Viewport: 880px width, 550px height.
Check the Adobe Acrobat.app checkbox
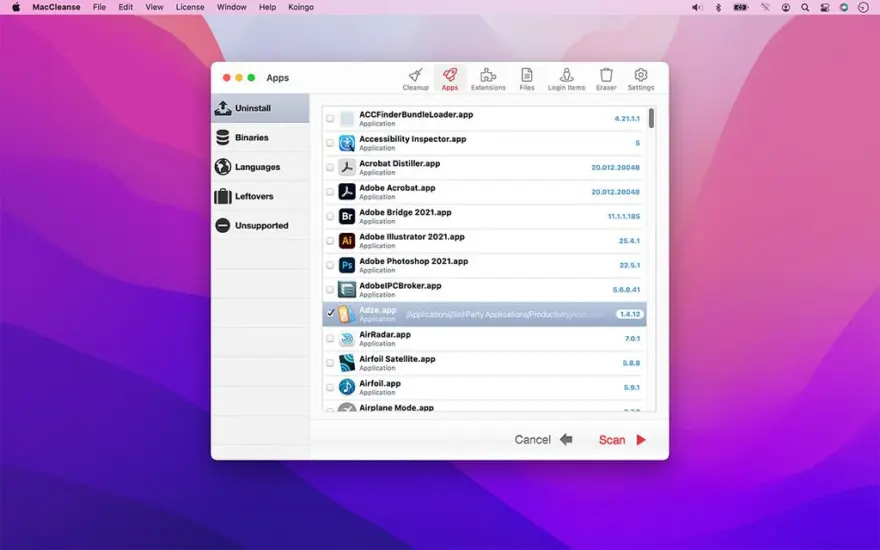coord(330,192)
